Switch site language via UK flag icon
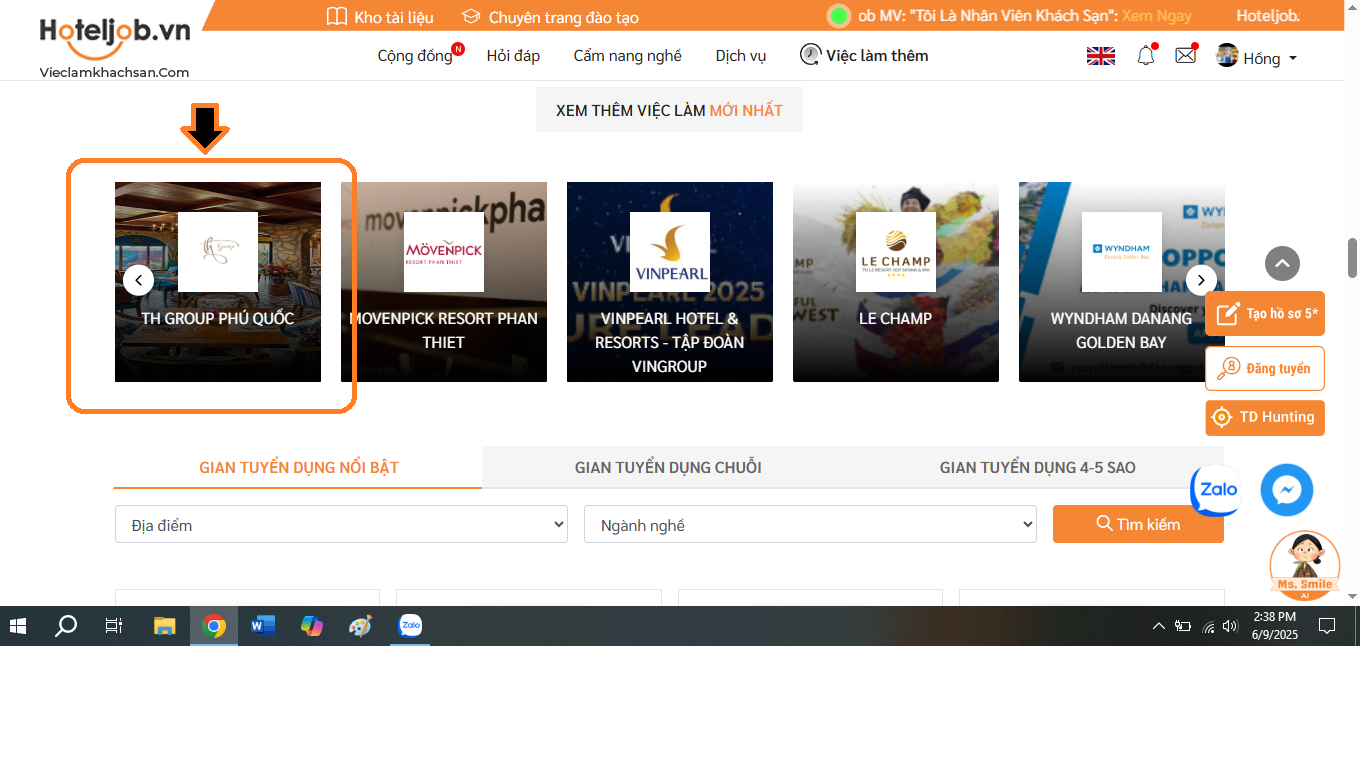The height and width of the screenshot is (768, 1366). point(1100,56)
